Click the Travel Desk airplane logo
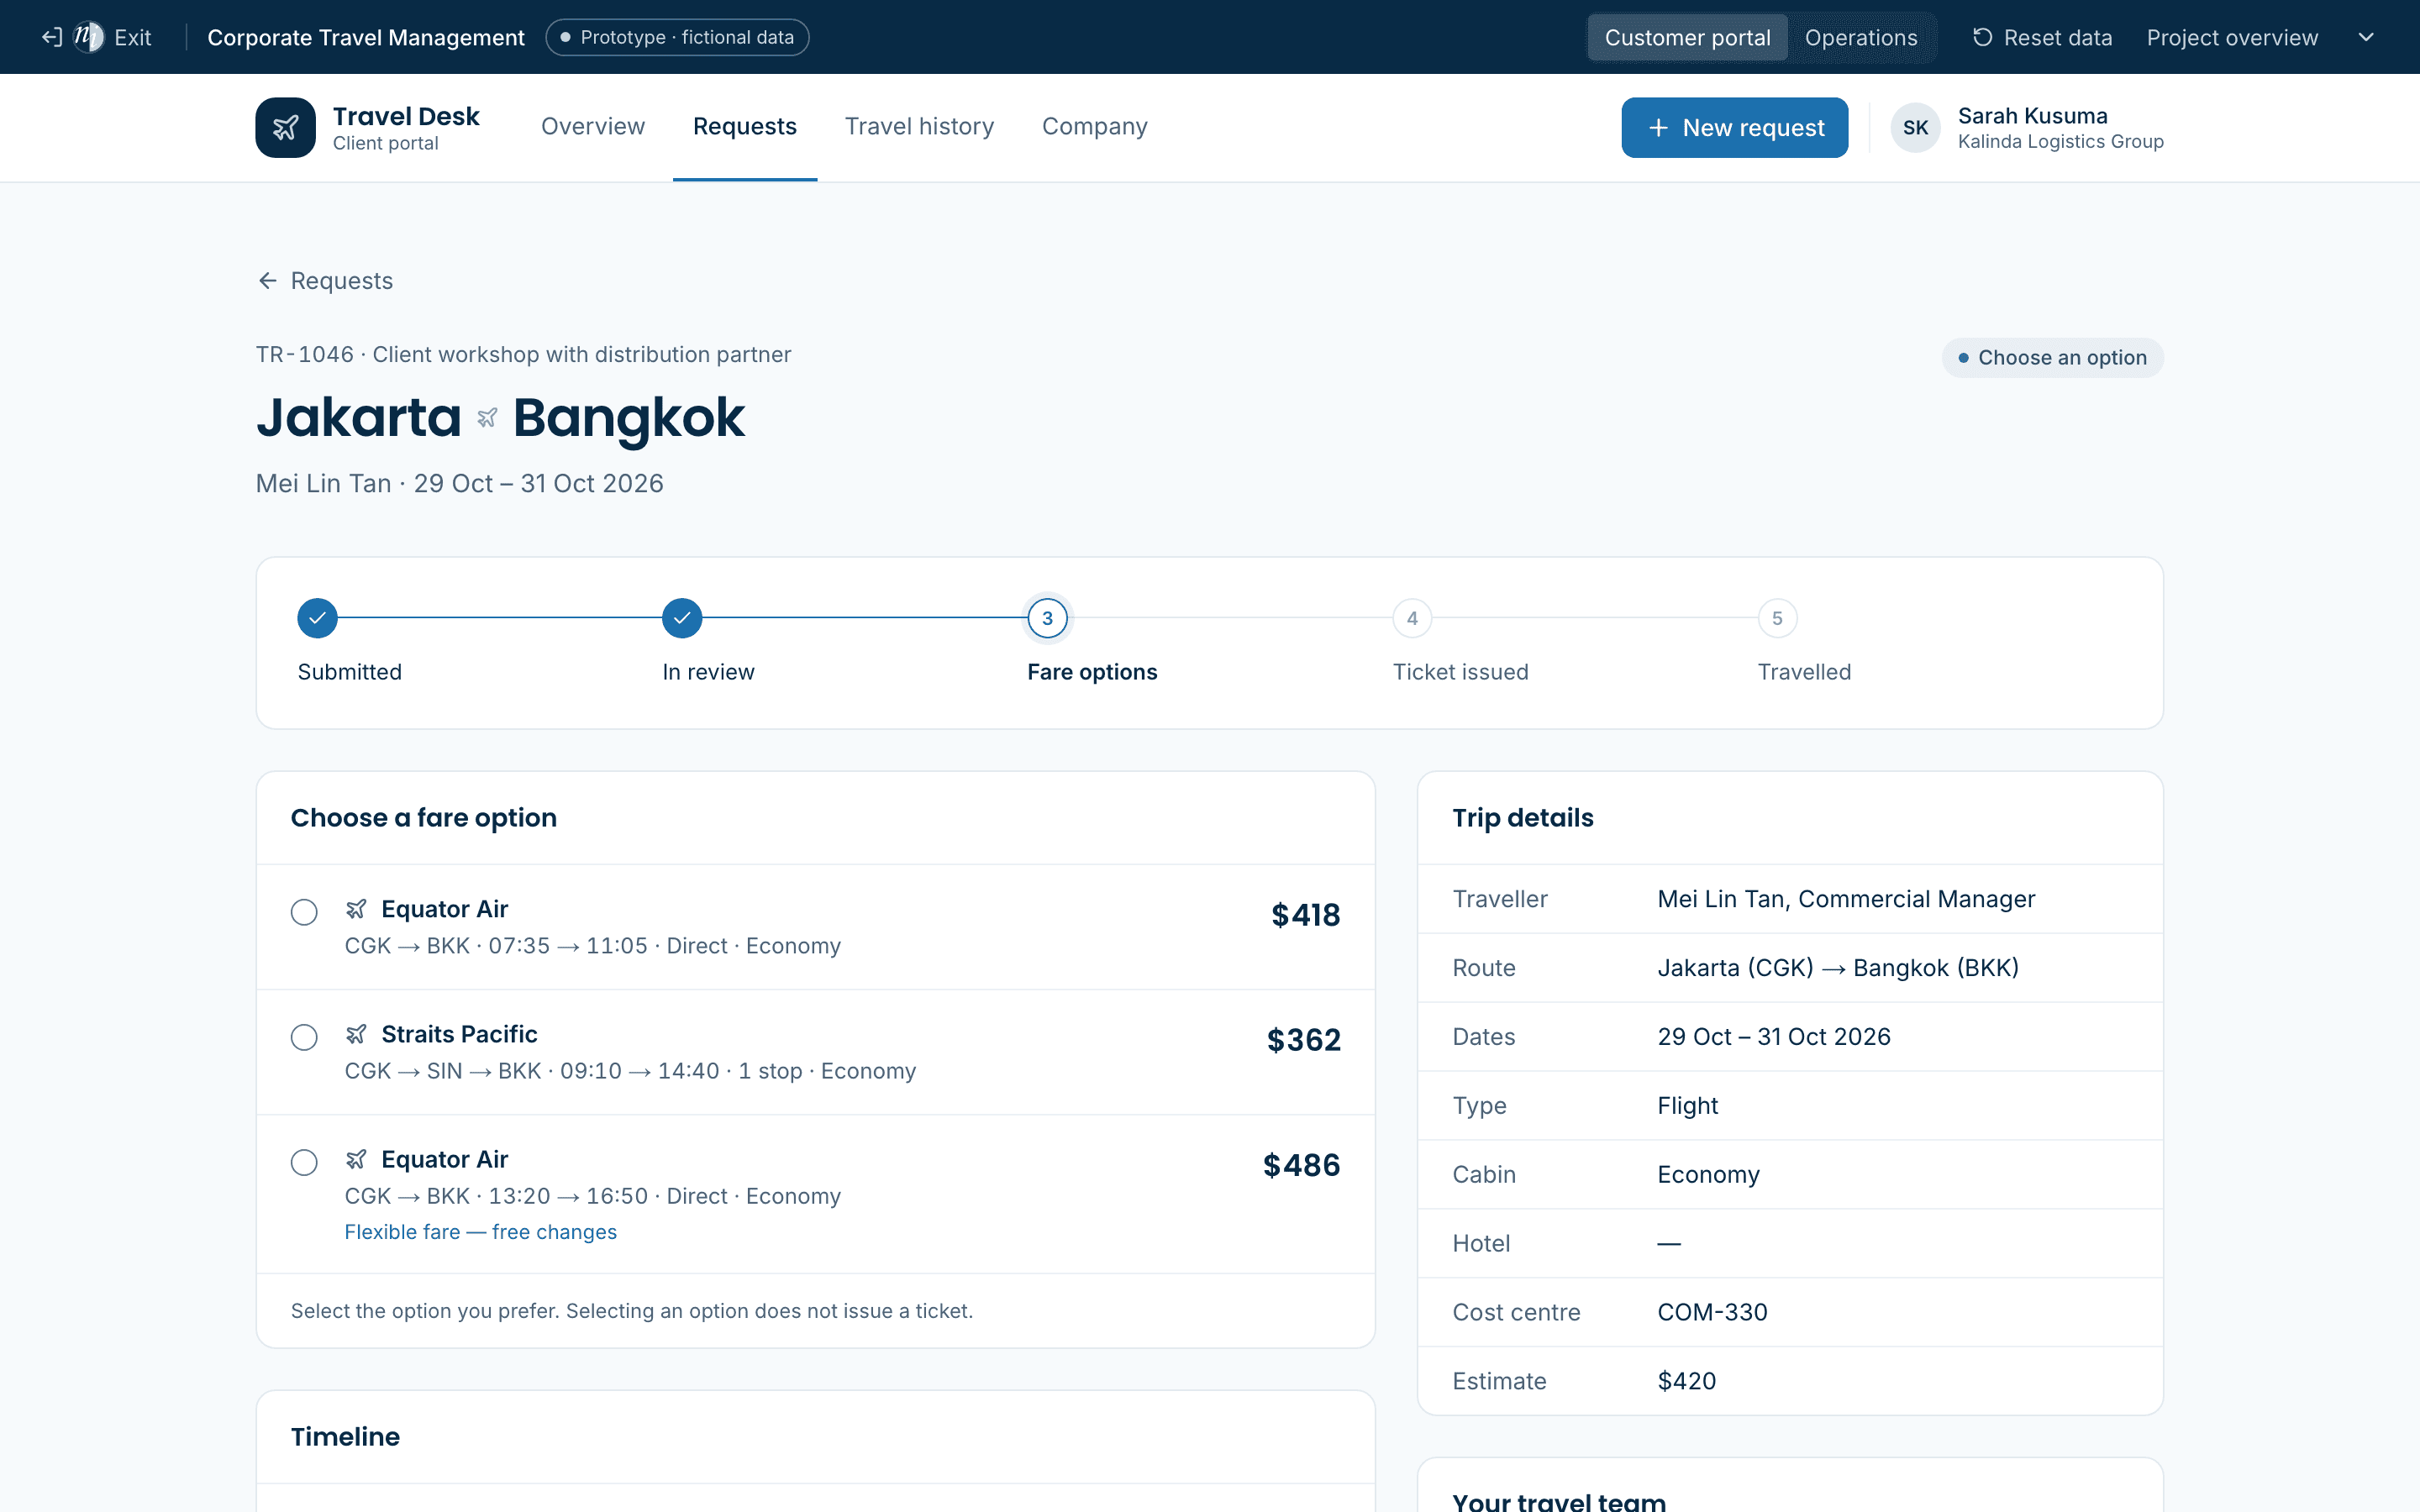This screenshot has height=1512, width=2420. 285,127
